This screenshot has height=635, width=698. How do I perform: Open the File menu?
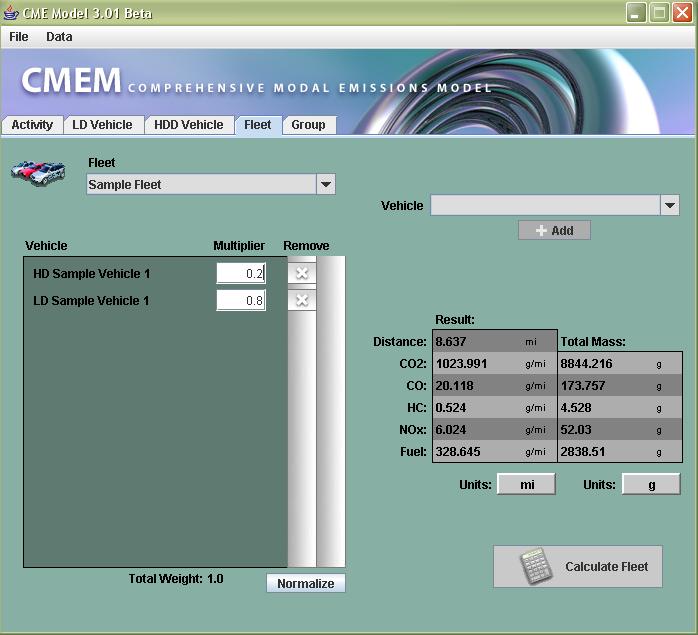tap(19, 36)
